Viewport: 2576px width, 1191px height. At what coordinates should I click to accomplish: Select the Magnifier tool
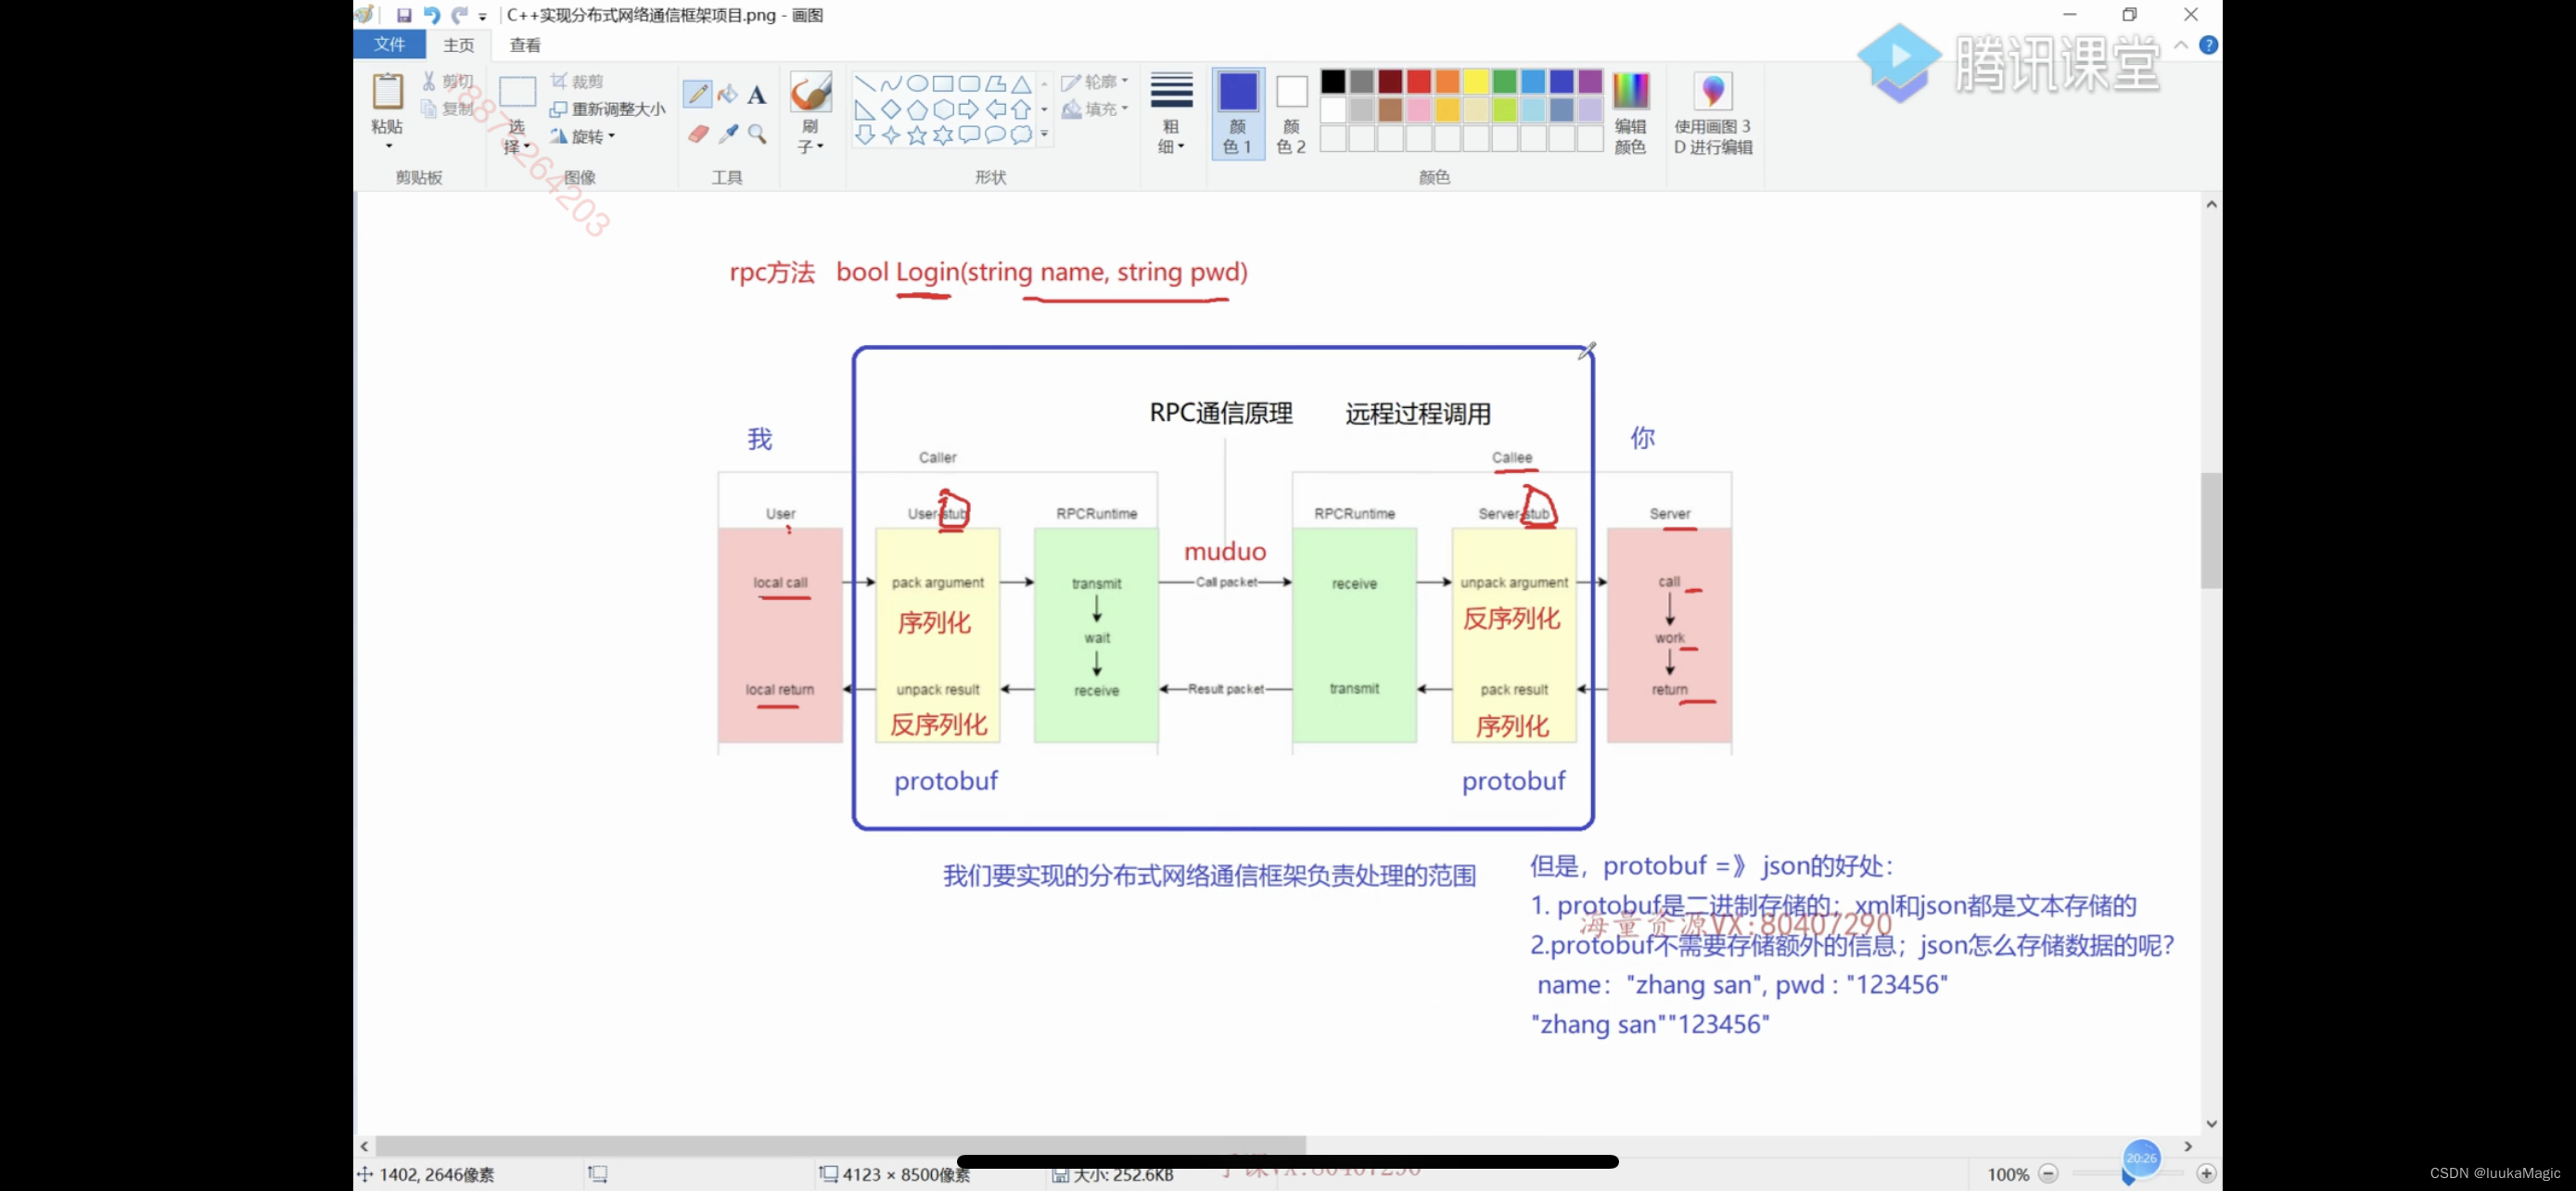(x=757, y=133)
